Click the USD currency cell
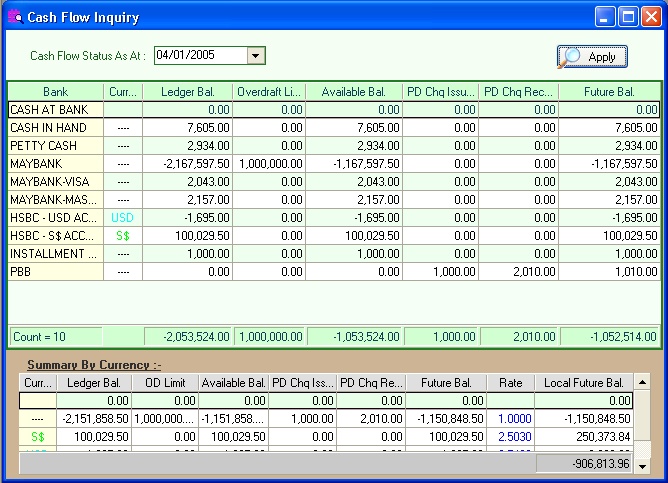 click(123, 218)
